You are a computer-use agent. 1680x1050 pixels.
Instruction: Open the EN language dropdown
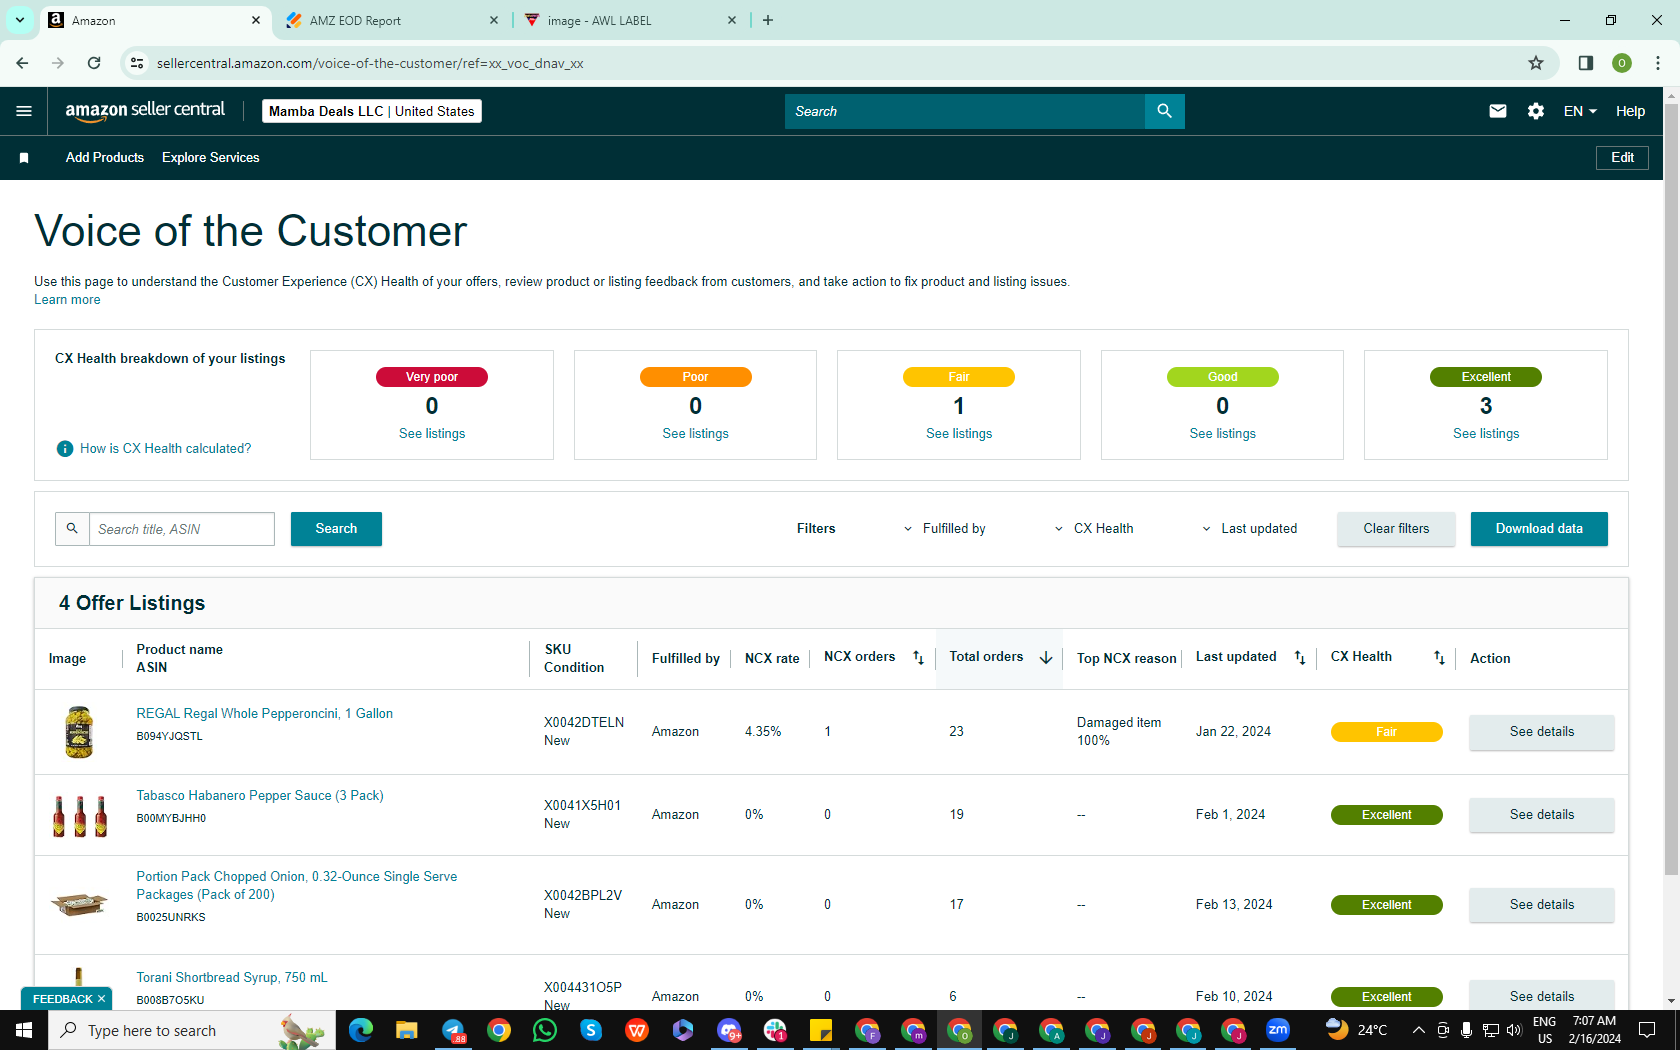pyautogui.click(x=1580, y=111)
